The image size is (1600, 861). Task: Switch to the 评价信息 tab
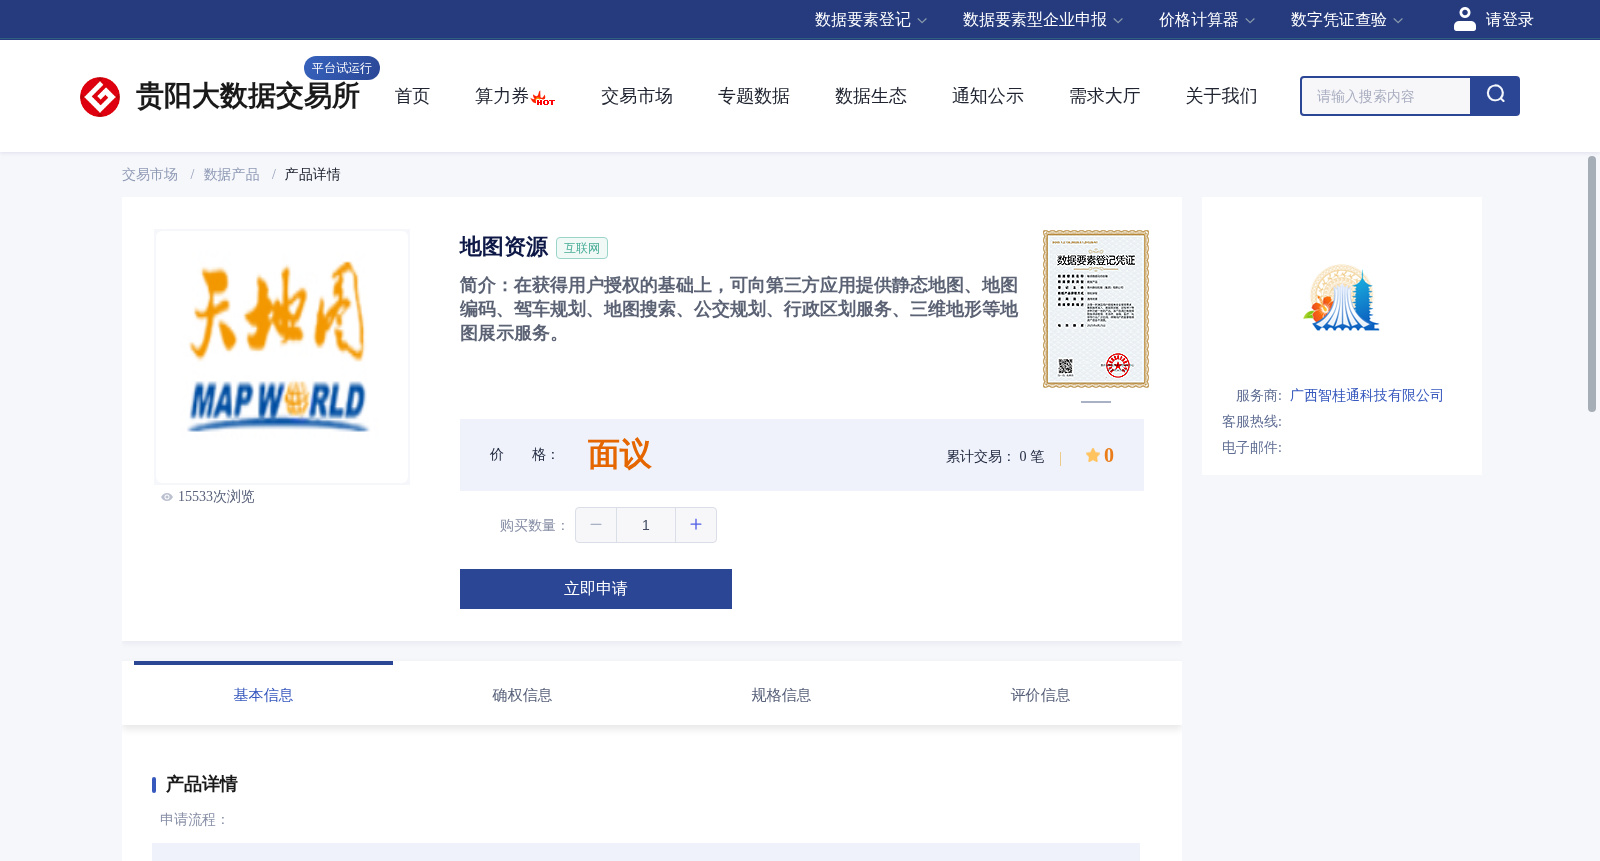(1040, 695)
